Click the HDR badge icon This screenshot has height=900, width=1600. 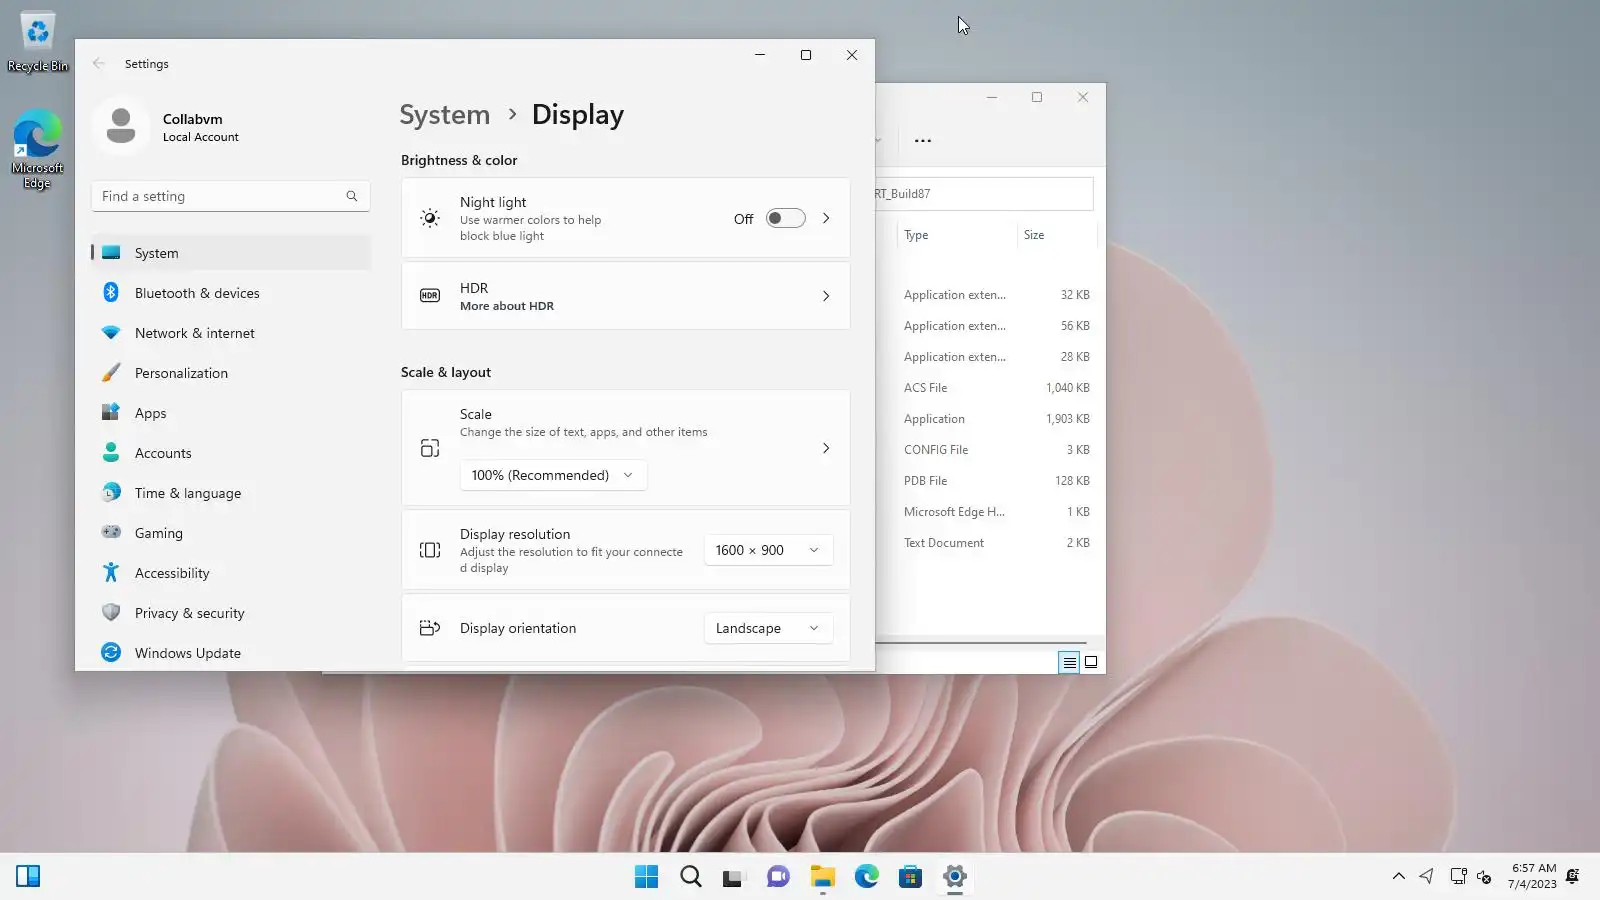click(x=430, y=296)
